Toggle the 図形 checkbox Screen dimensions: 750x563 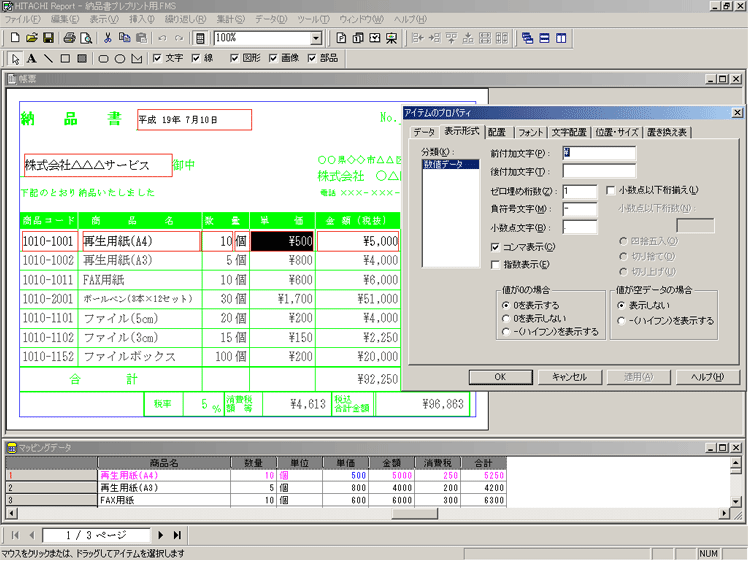pos(234,58)
